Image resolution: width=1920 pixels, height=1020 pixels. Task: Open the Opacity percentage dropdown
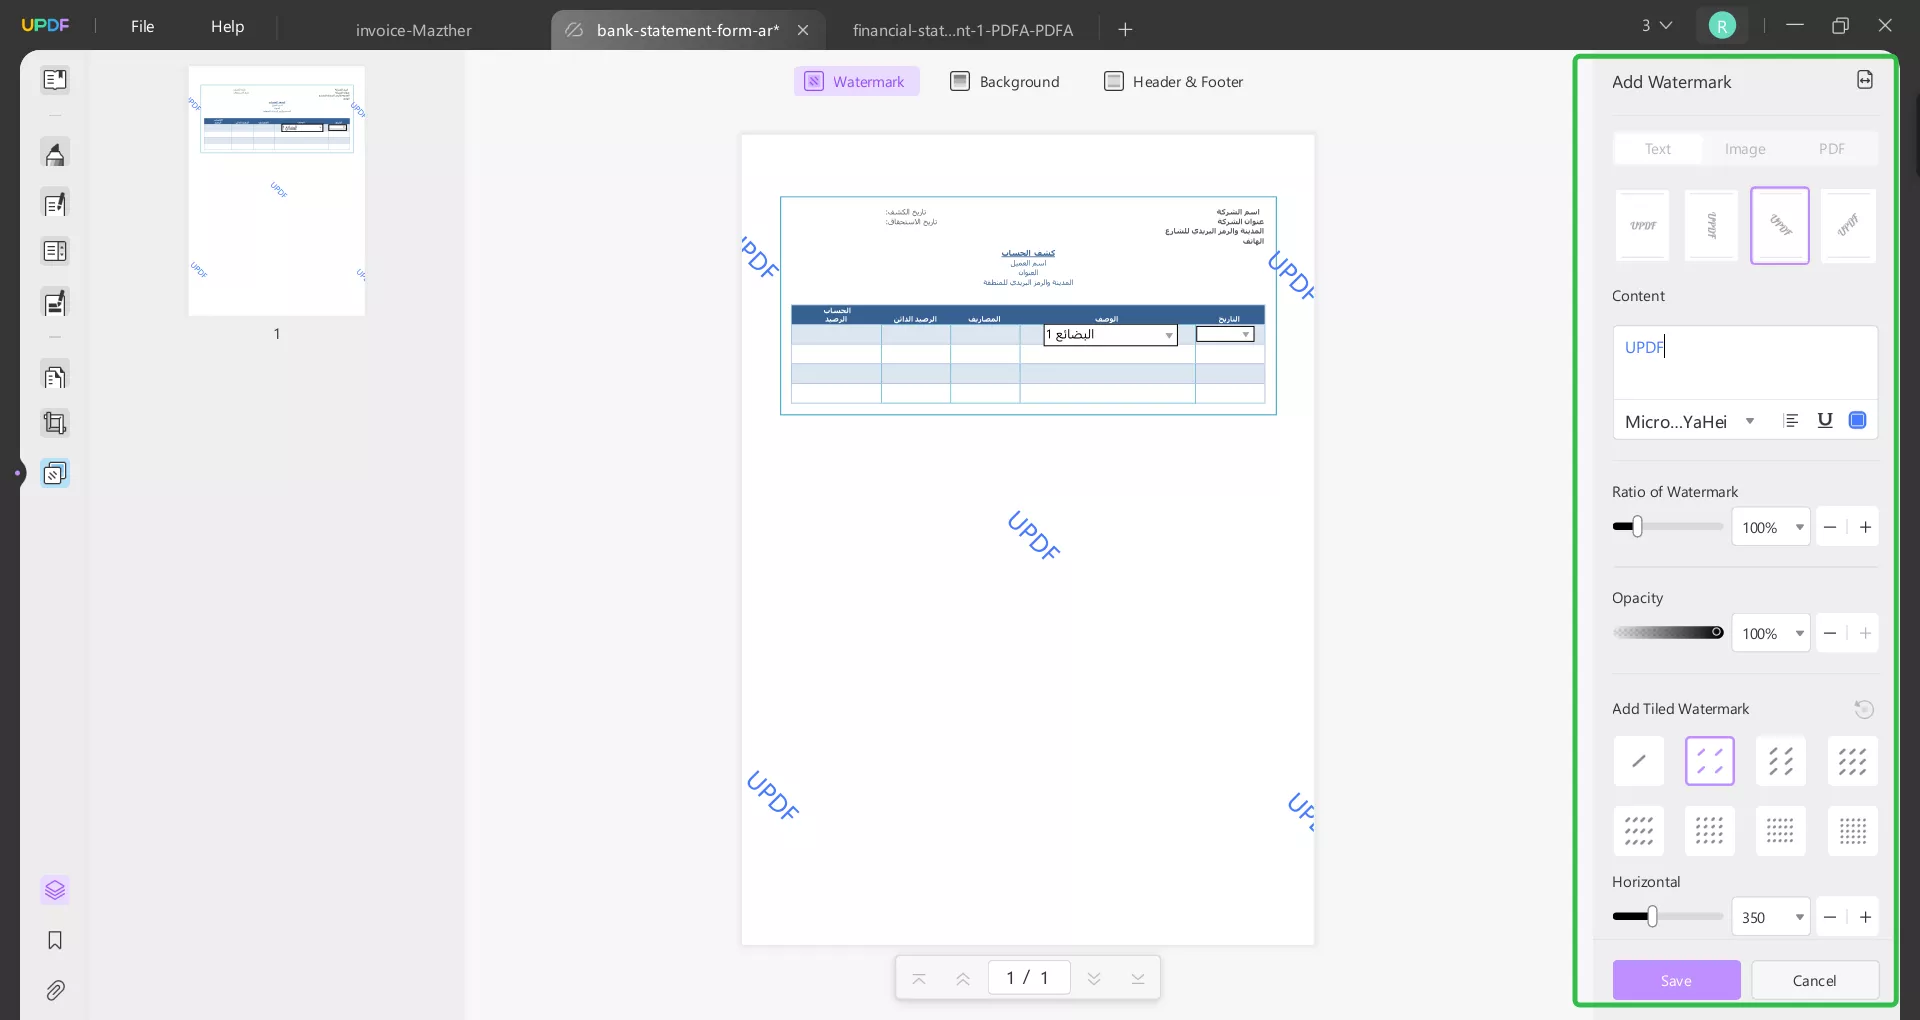tap(1771, 633)
